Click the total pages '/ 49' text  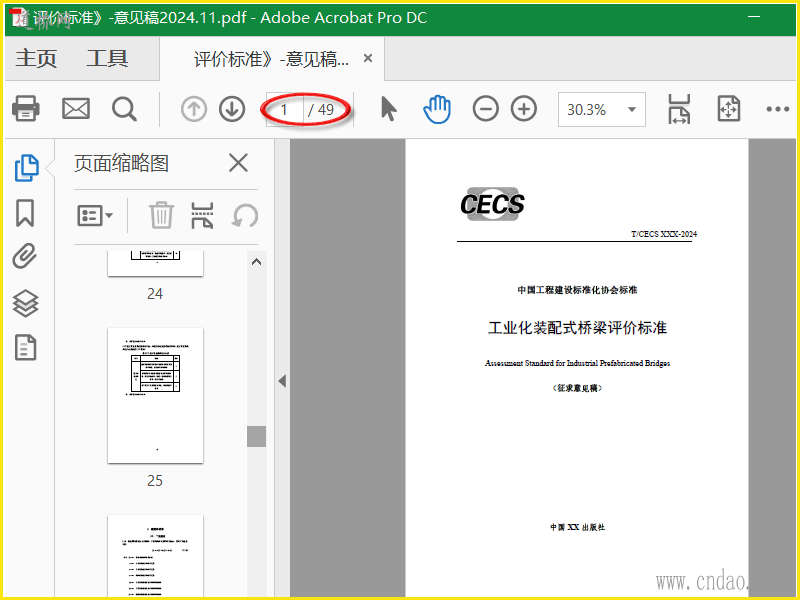click(321, 110)
